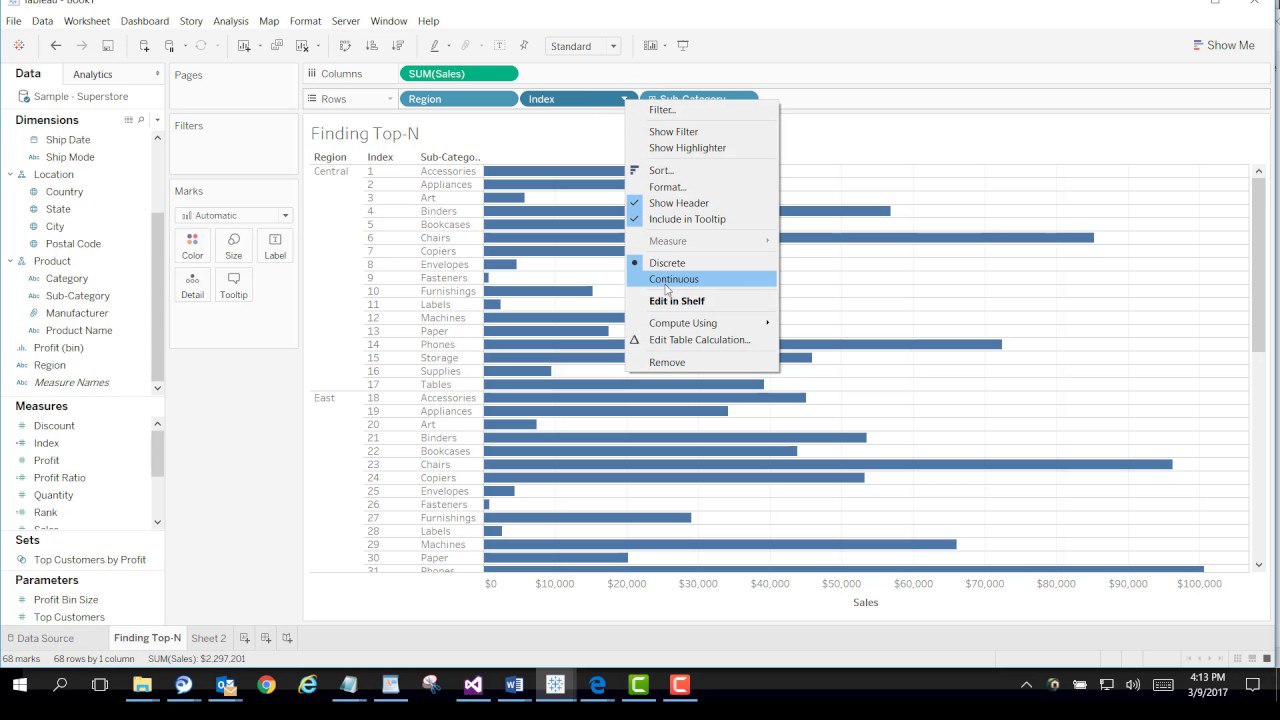
Task: Select Sample - Superstore data source
Action: [x=80, y=97]
